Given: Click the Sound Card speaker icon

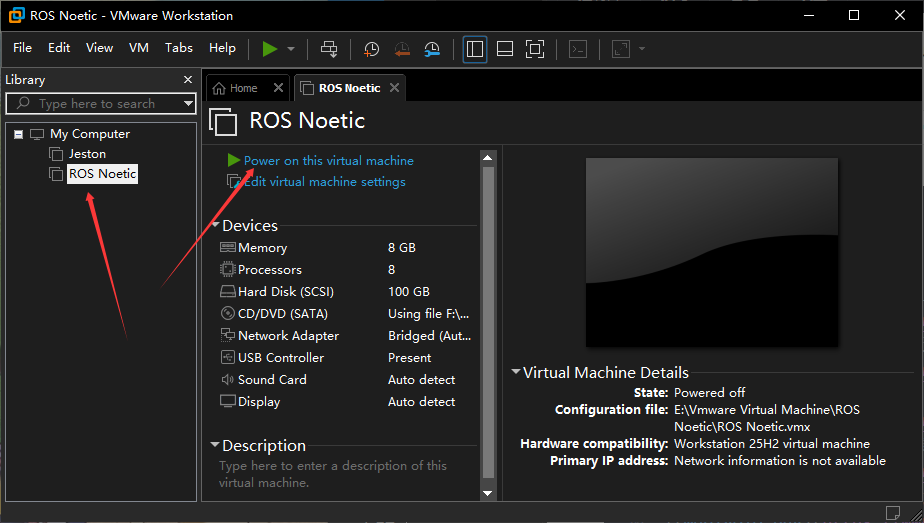Looking at the screenshot, I should [227, 379].
